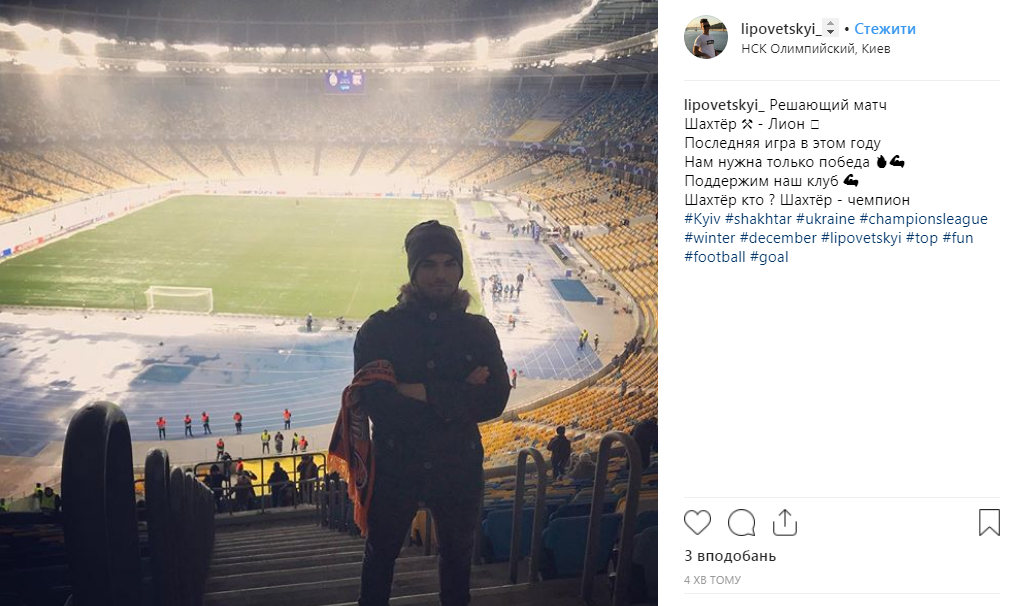
Task: Open the lipovetskyi_ profile avatar
Action: 706,37
